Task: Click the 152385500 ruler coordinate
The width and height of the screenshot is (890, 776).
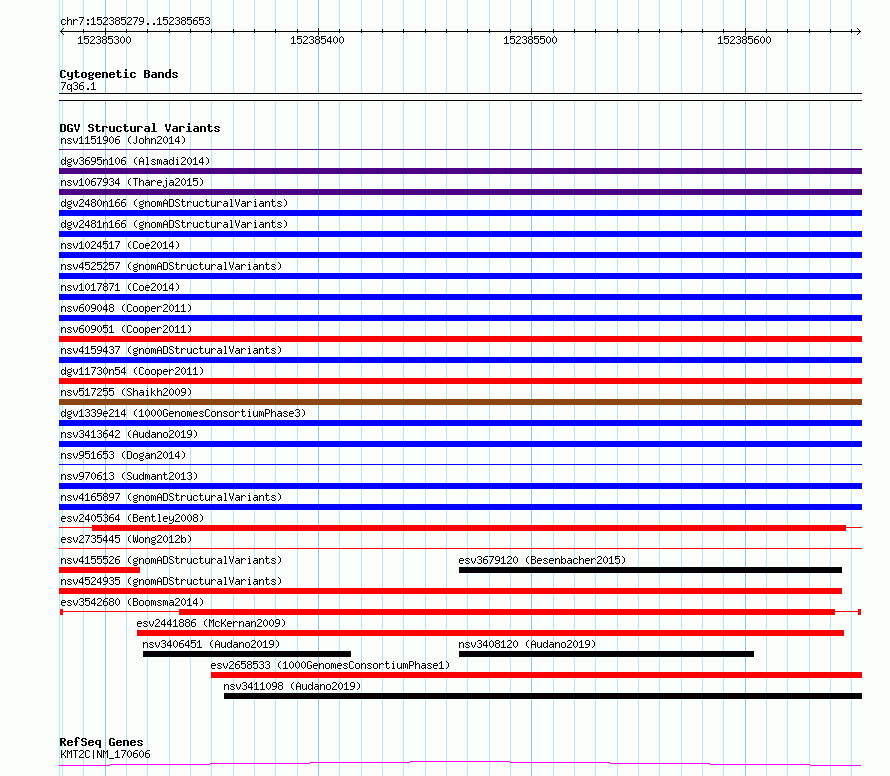Action: pos(531,40)
